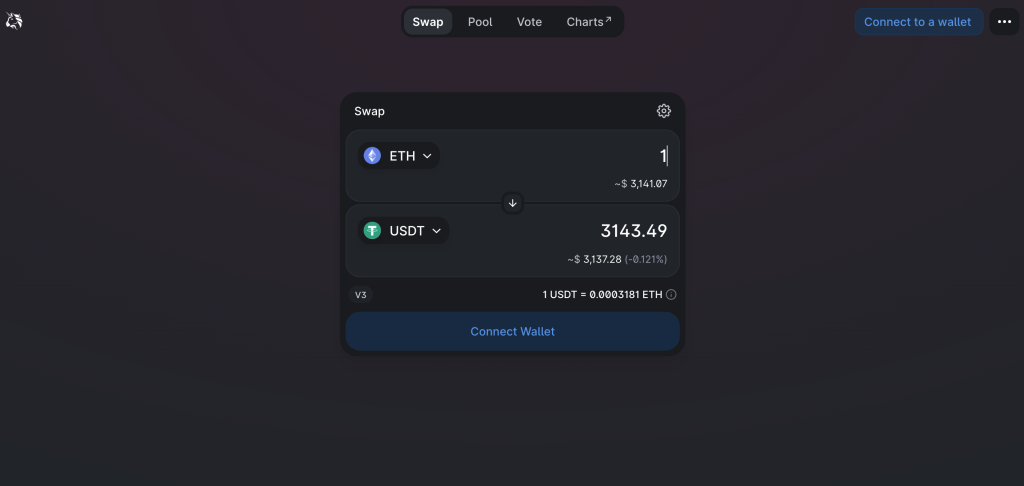The width and height of the screenshot is (1024, 486).
Task: Click the Tether USDT token icon
Action: point(372,231)
